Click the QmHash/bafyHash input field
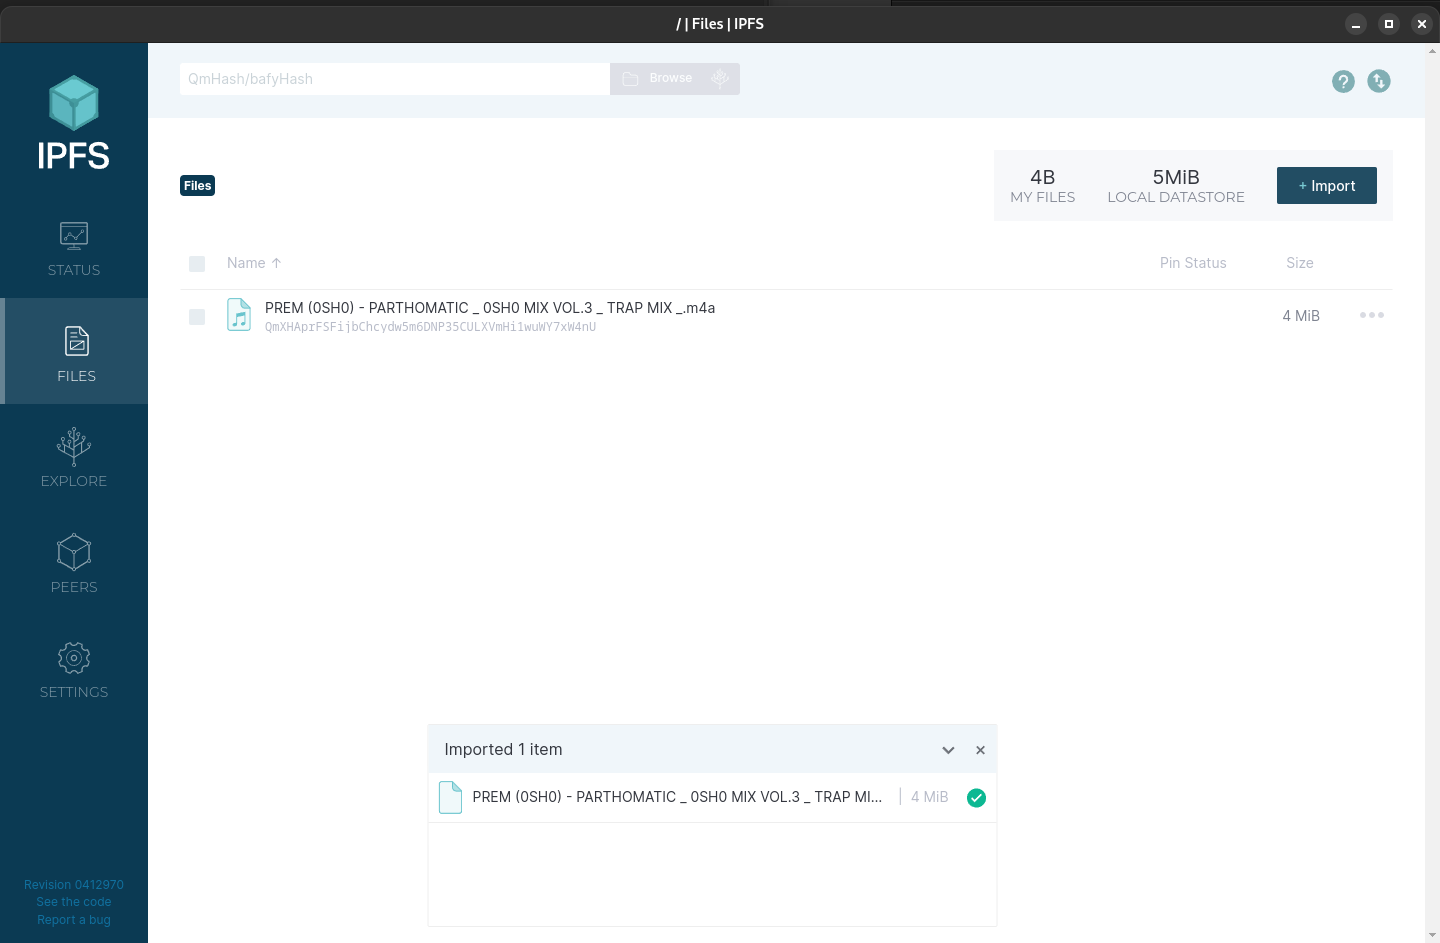The width and height of the screenshot is (1440, 943). 395,79
